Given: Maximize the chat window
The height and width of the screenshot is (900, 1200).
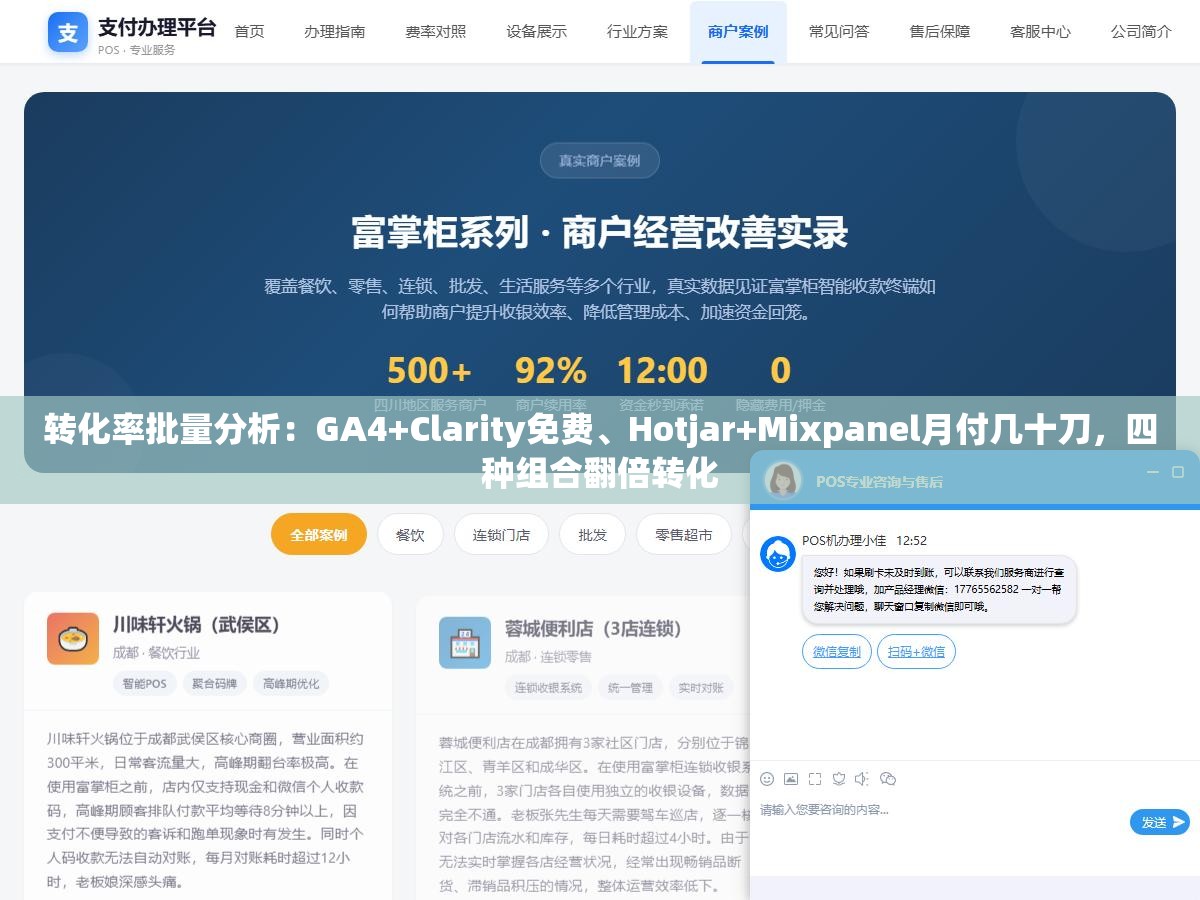Looking at the screenshot, I should 1178,472.
